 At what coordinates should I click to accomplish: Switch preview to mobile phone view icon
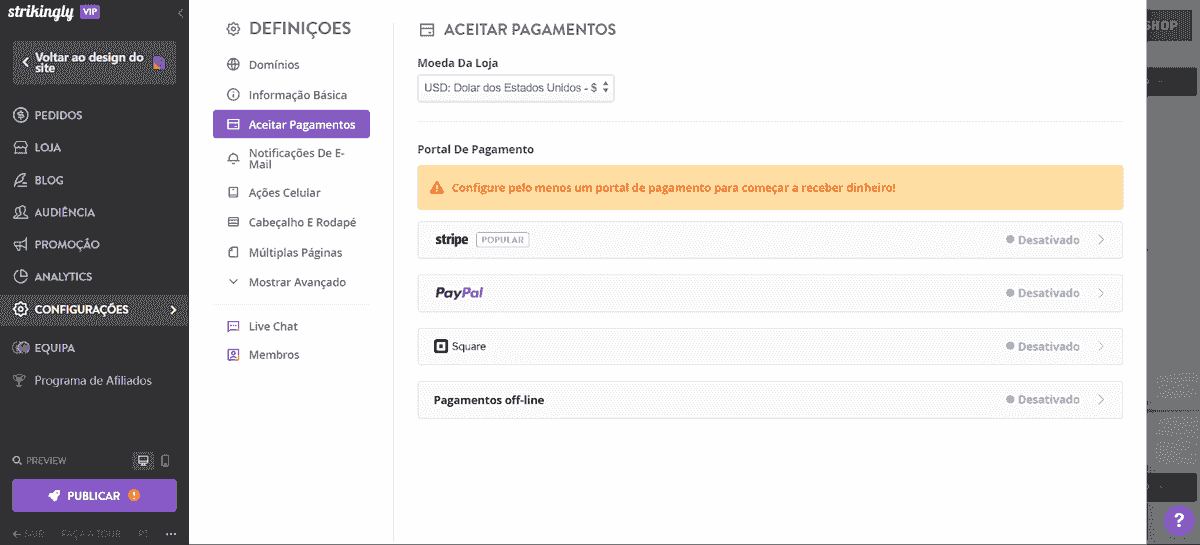165,461
